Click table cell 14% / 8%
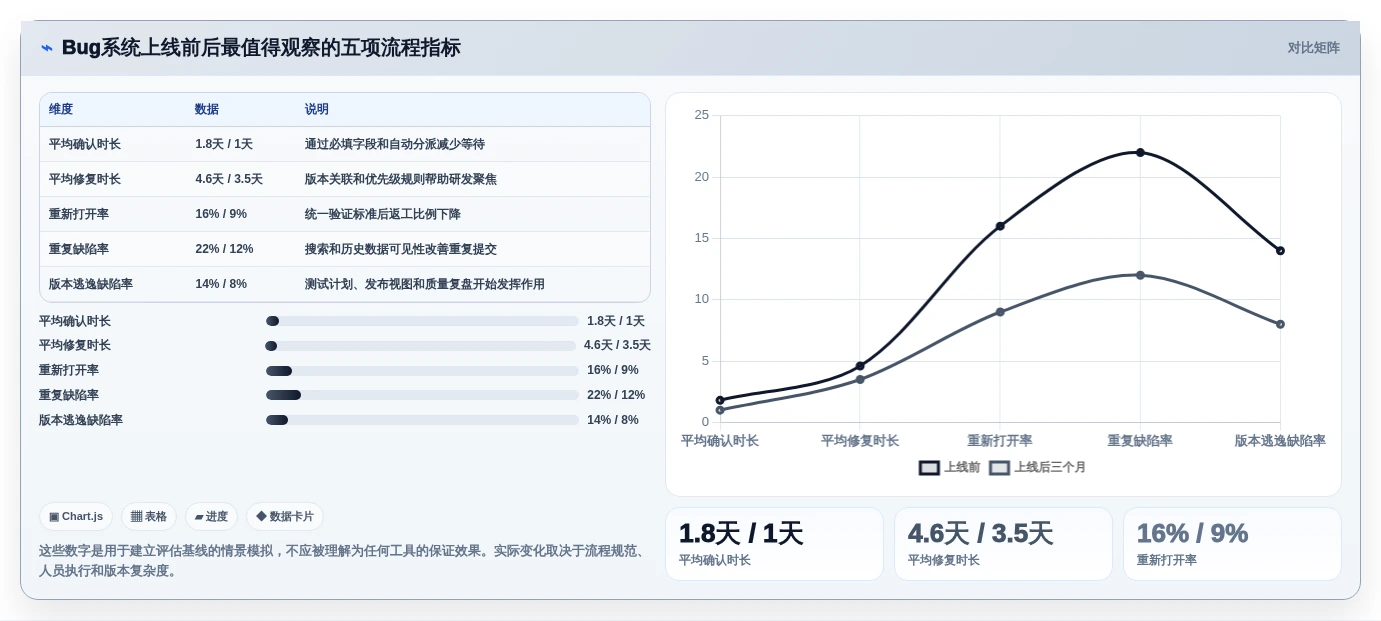The image size is (1381, 621). [x=221, y=284]
